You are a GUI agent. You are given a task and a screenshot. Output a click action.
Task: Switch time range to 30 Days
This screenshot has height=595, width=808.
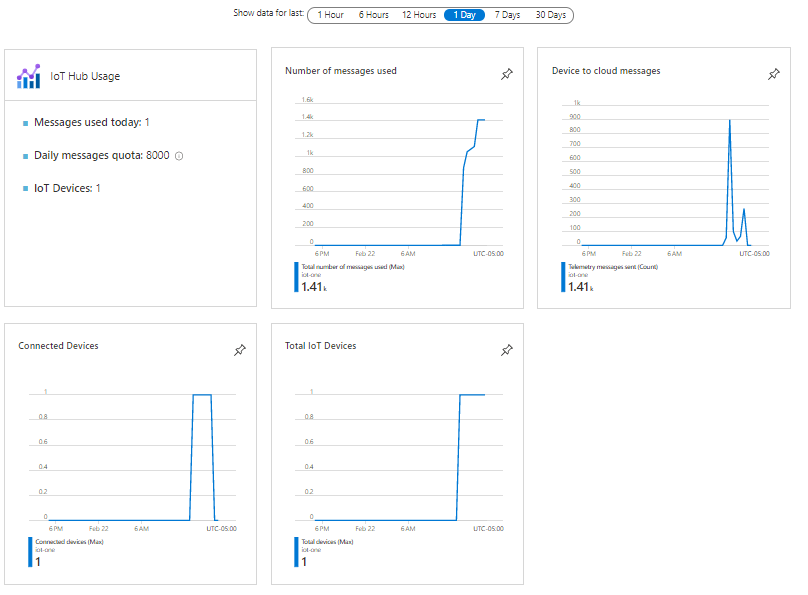click(551, 15)
